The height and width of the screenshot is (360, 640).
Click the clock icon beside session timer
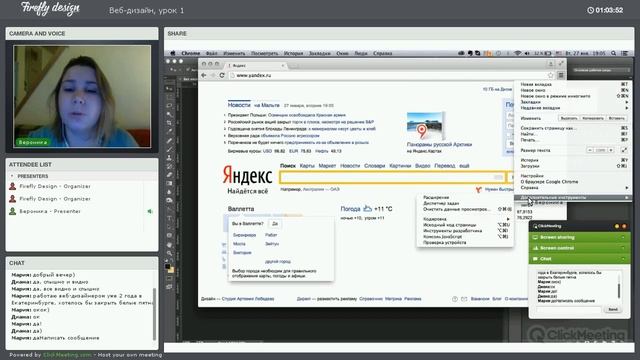click(590, 10)
